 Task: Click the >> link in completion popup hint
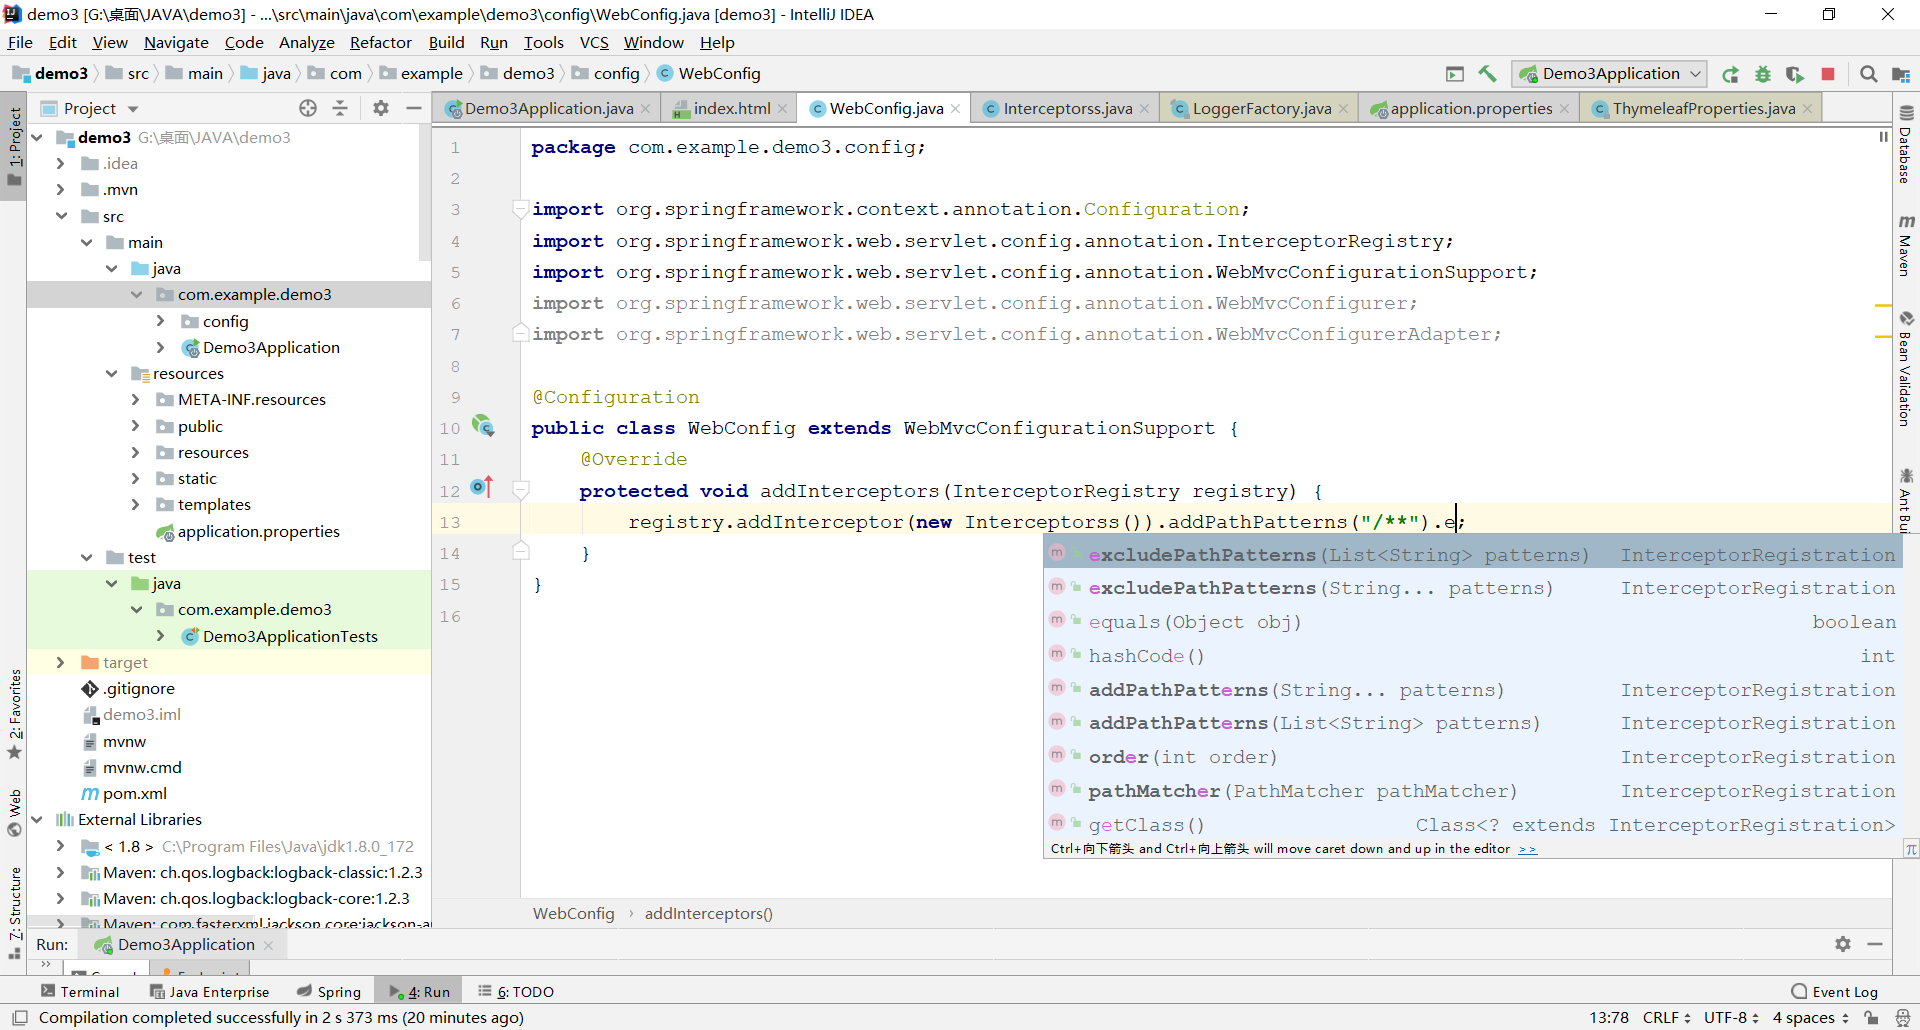coord(1527,849)
